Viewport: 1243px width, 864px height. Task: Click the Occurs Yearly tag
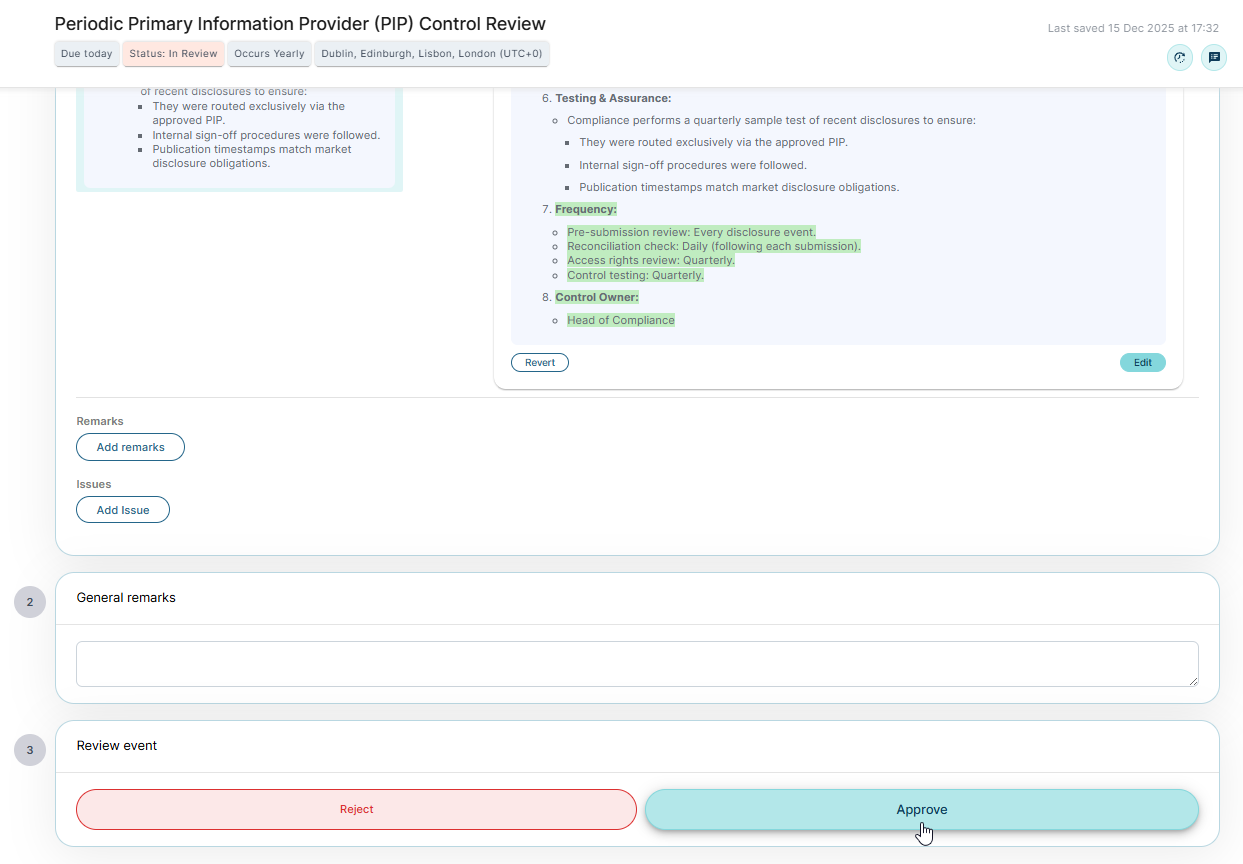tap(269, 54)
